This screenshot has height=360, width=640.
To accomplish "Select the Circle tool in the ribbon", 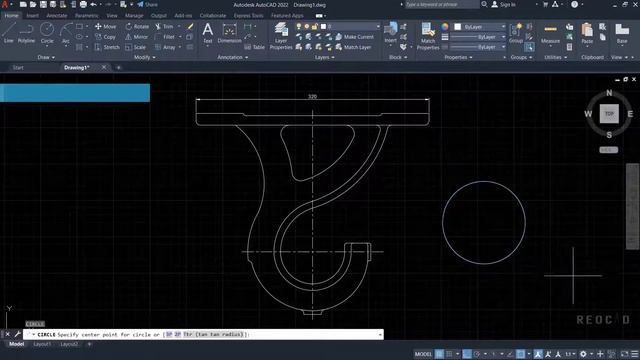I will pos(47,33).
